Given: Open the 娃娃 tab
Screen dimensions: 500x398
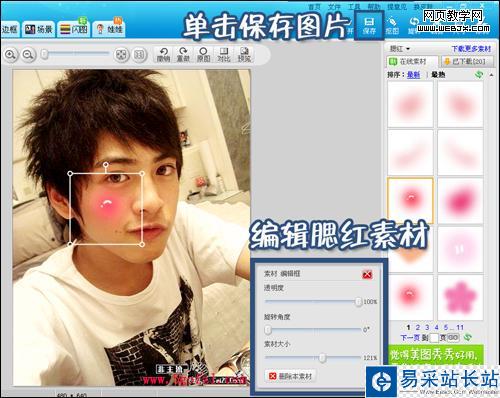Looking at the screenshot, I should [110, 29].
